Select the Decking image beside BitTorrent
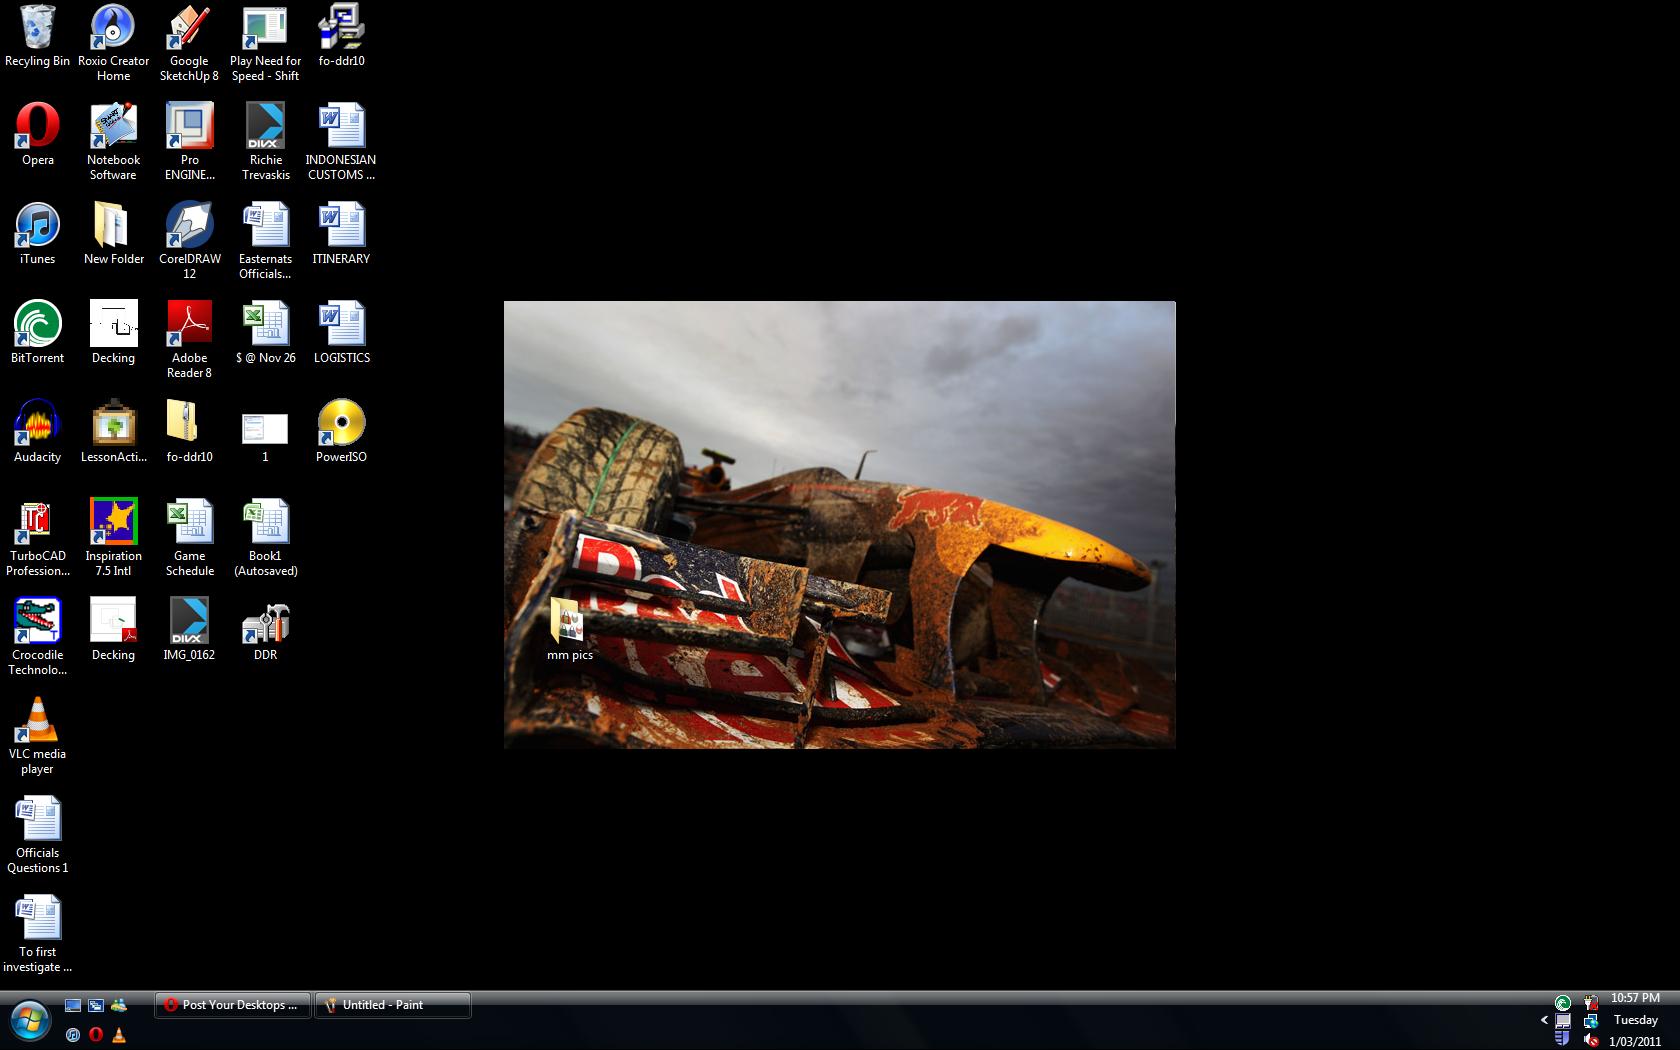This screenshot has height=1050, width=1680. (x=113, y=333)
